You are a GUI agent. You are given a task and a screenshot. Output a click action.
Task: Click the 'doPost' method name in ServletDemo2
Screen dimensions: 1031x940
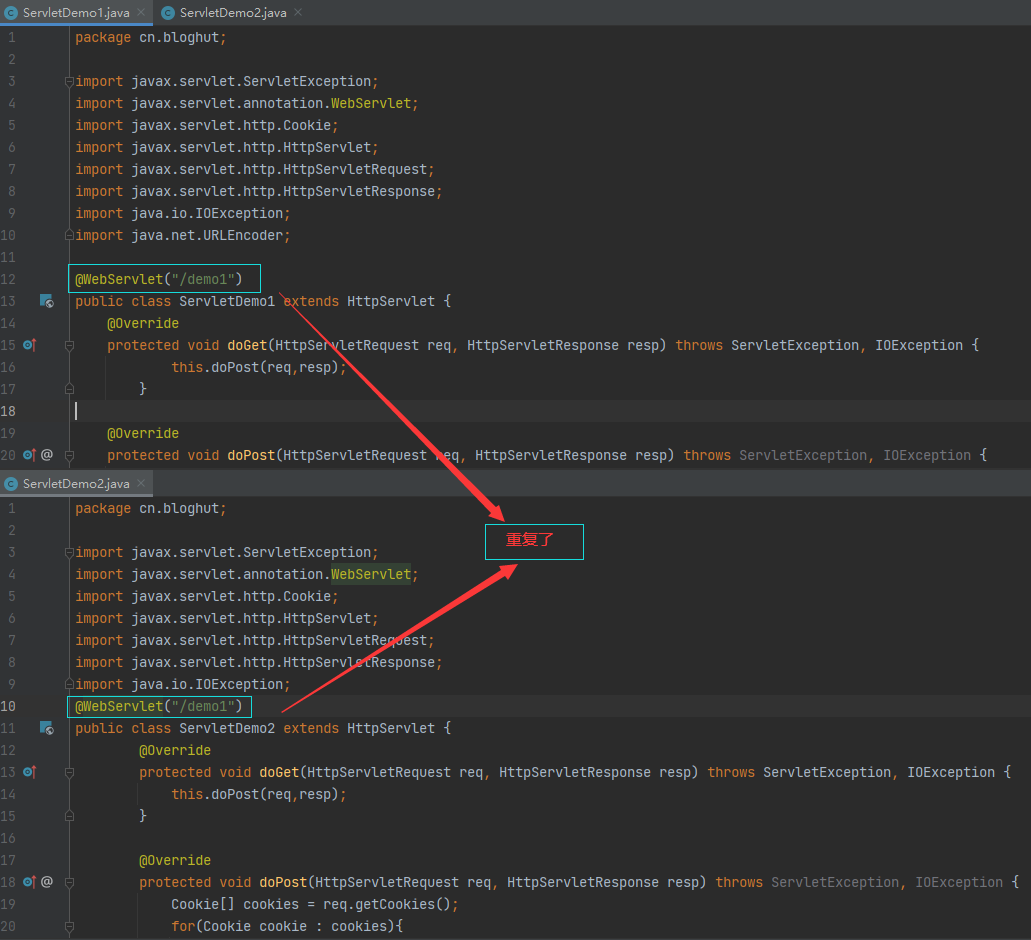coord(283,882)
